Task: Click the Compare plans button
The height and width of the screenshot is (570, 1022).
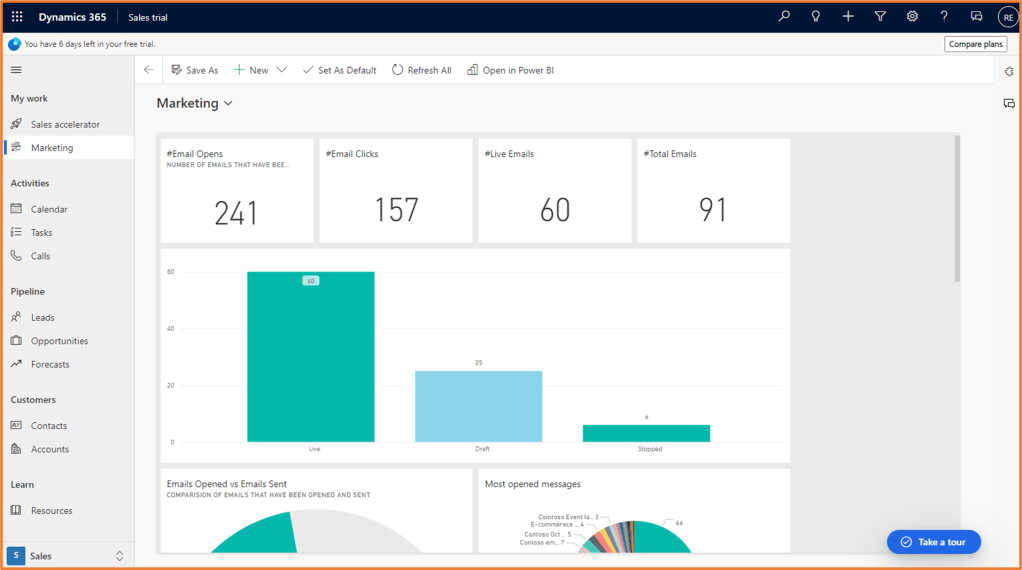Action: [x=975, y=44]
